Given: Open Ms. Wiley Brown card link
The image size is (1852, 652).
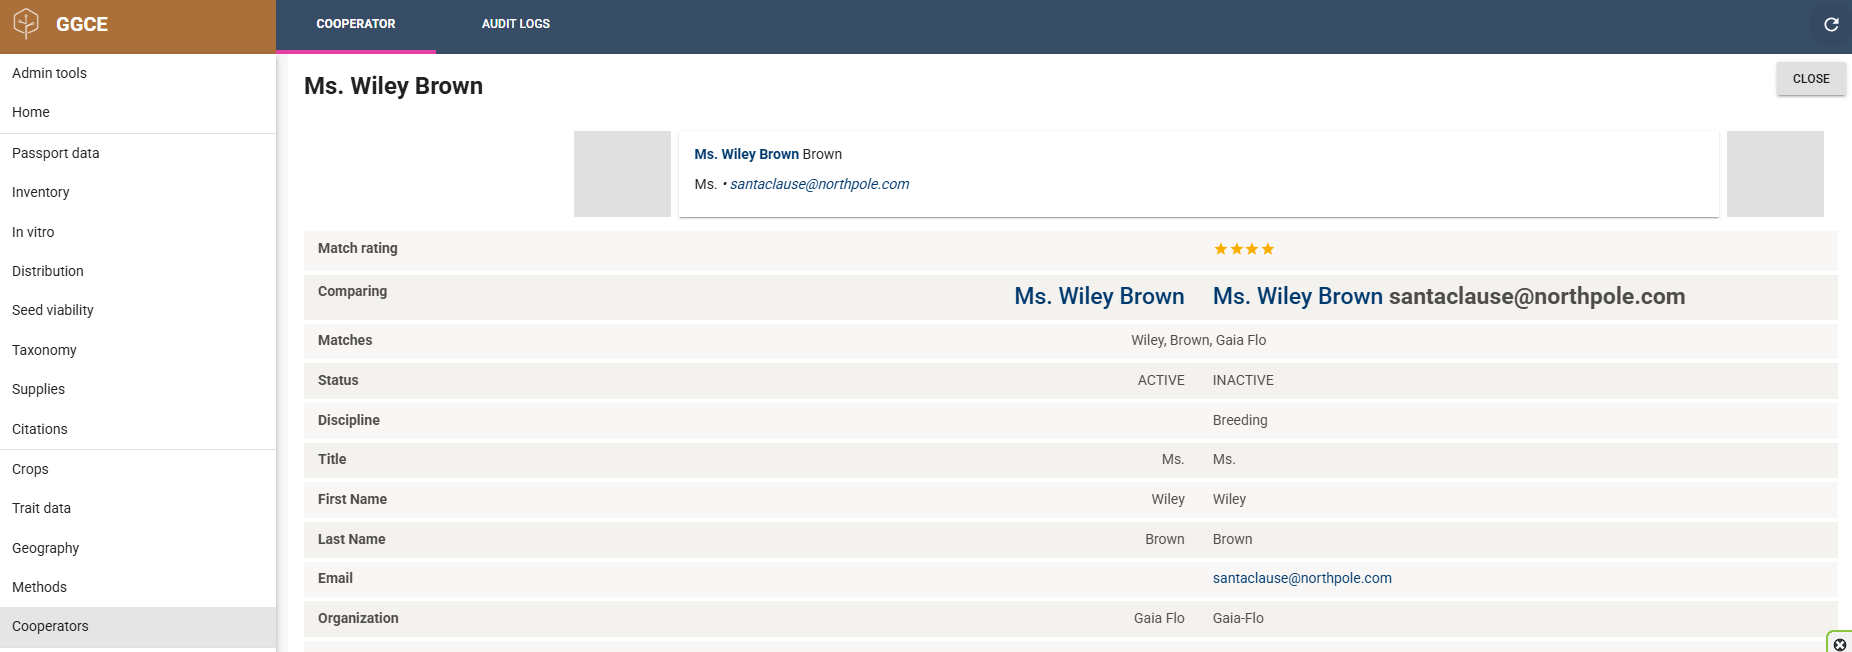Looking at the screenshot, I should pyautogui.click(x=746, y=154).
